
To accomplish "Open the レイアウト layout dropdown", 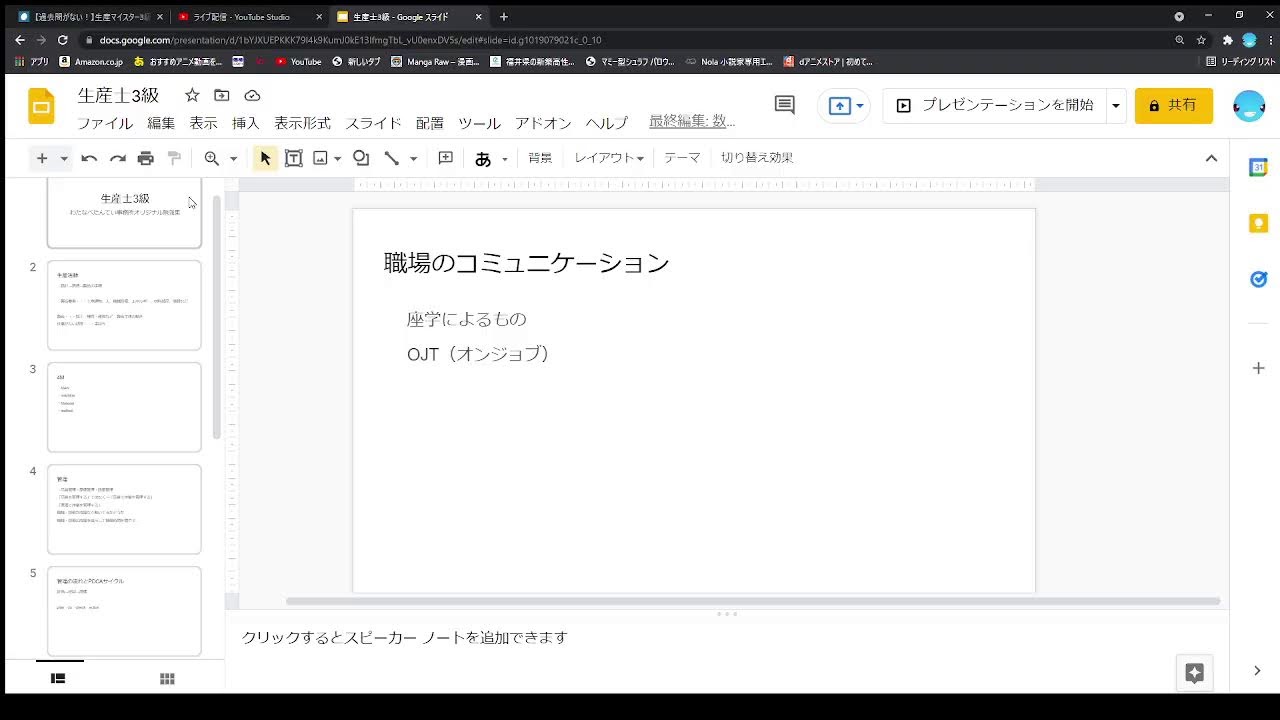I will (x=609, y=158).
